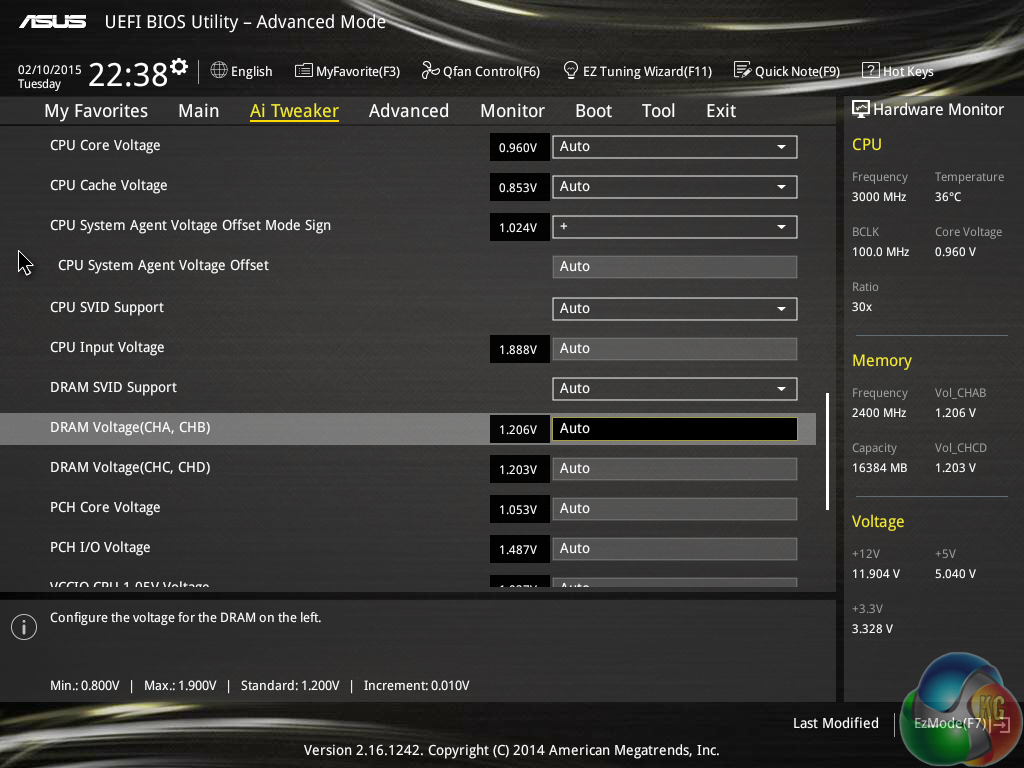Click the vertical scrollbar of settings list

[x=827, y=451]
